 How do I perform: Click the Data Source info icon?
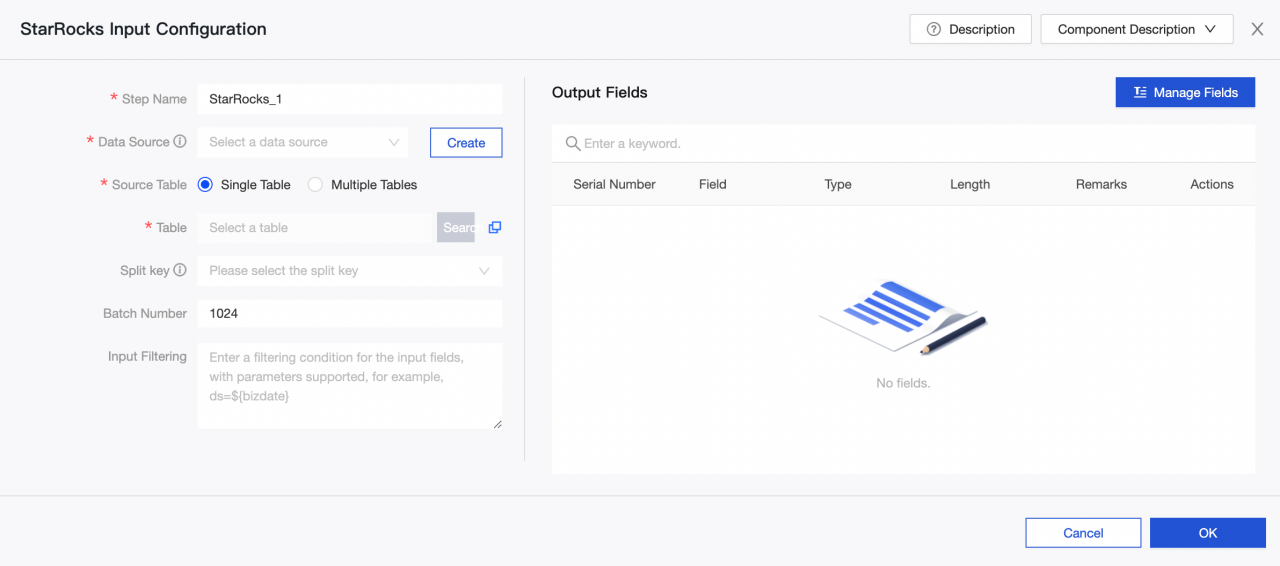pyautogui.click(x=180, y=142)
